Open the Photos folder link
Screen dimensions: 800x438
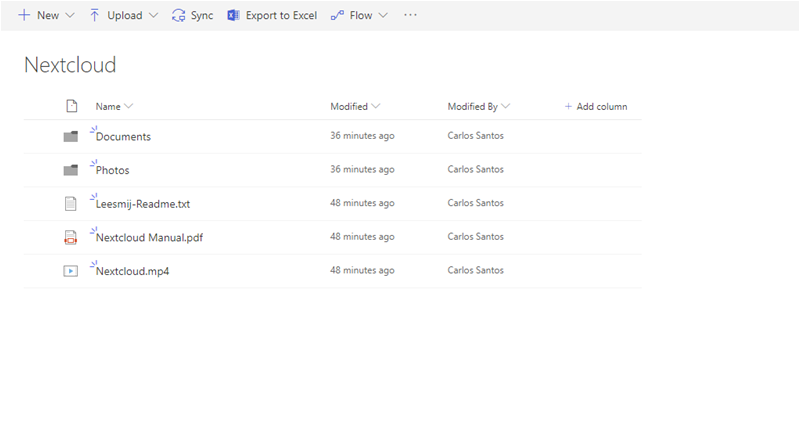point(112,170)
